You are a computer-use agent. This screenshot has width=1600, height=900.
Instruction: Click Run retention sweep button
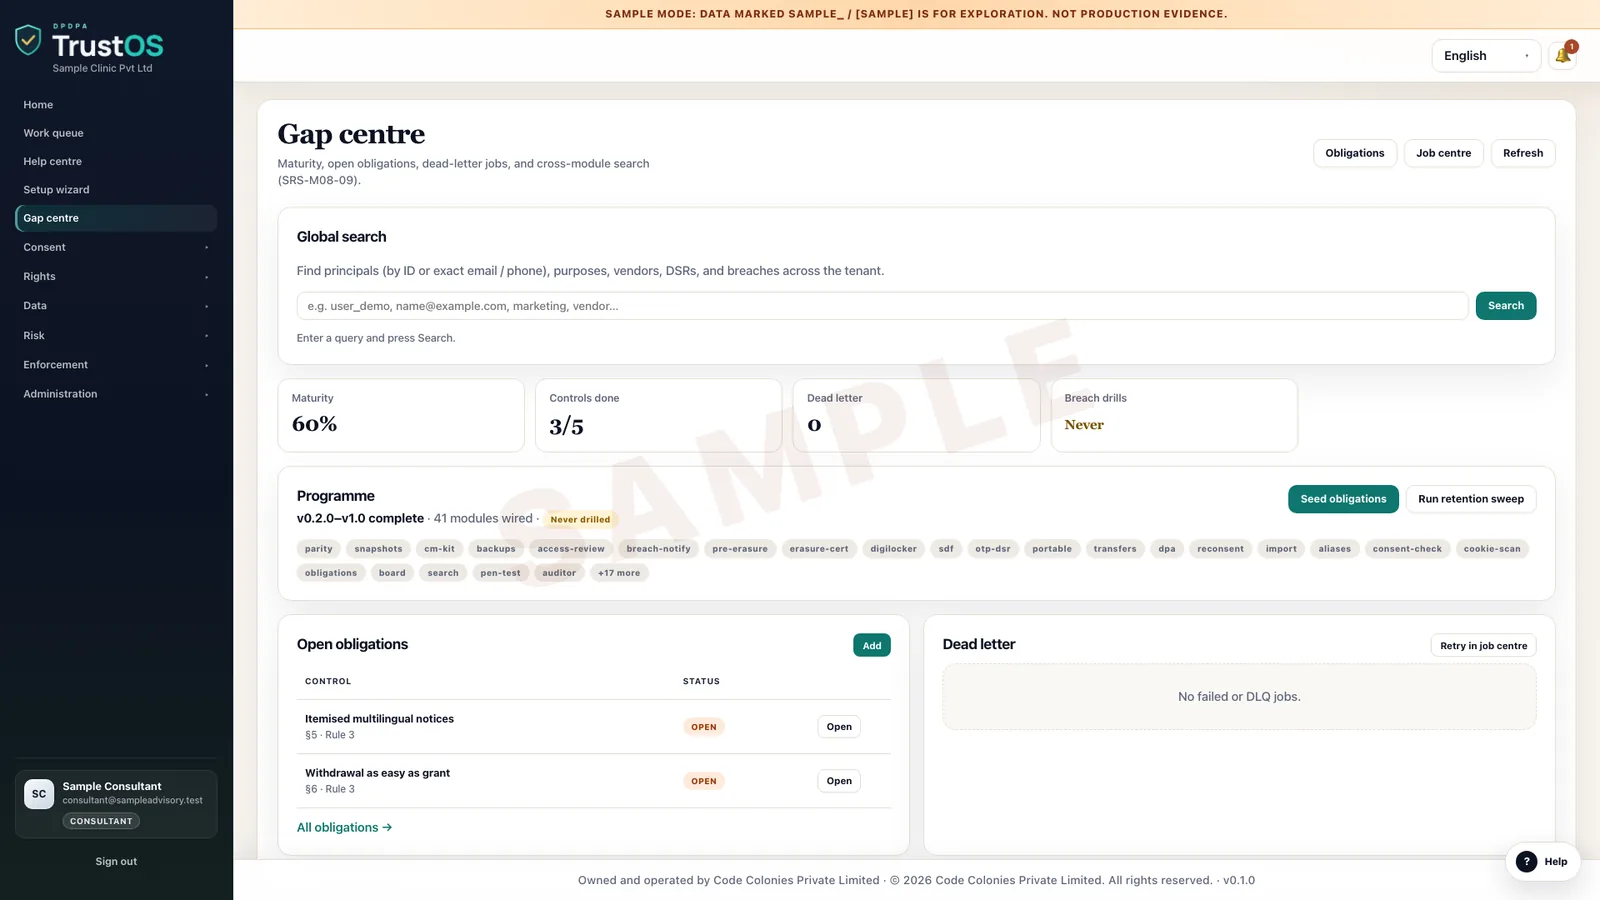click(1471, 499)
